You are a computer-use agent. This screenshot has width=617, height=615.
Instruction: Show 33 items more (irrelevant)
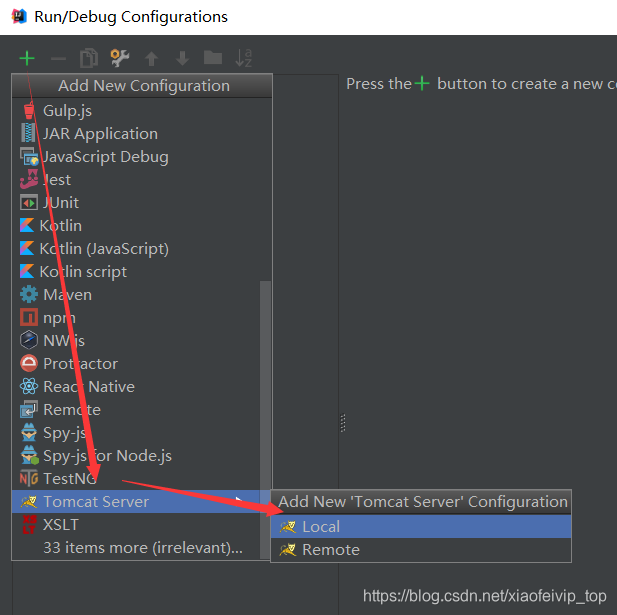[x=136, y=548]
